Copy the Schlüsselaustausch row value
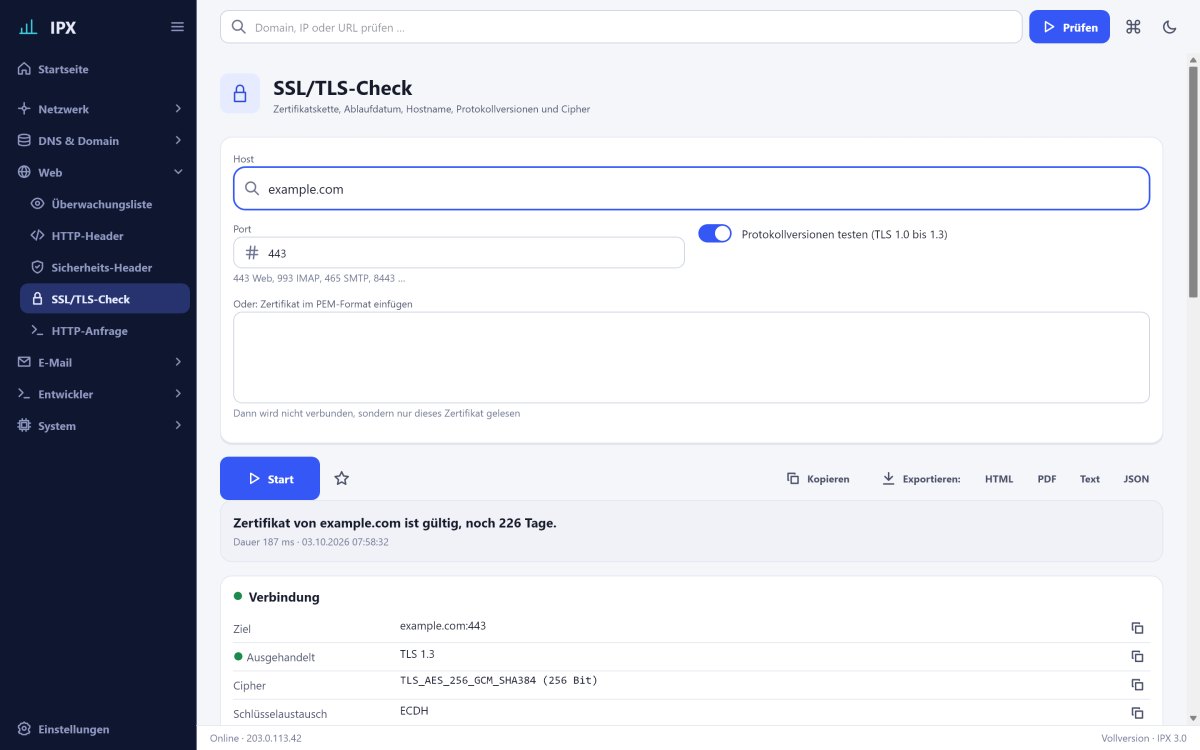The height and width of the screenshot is (750, 1200). (x=1137, y=713)
